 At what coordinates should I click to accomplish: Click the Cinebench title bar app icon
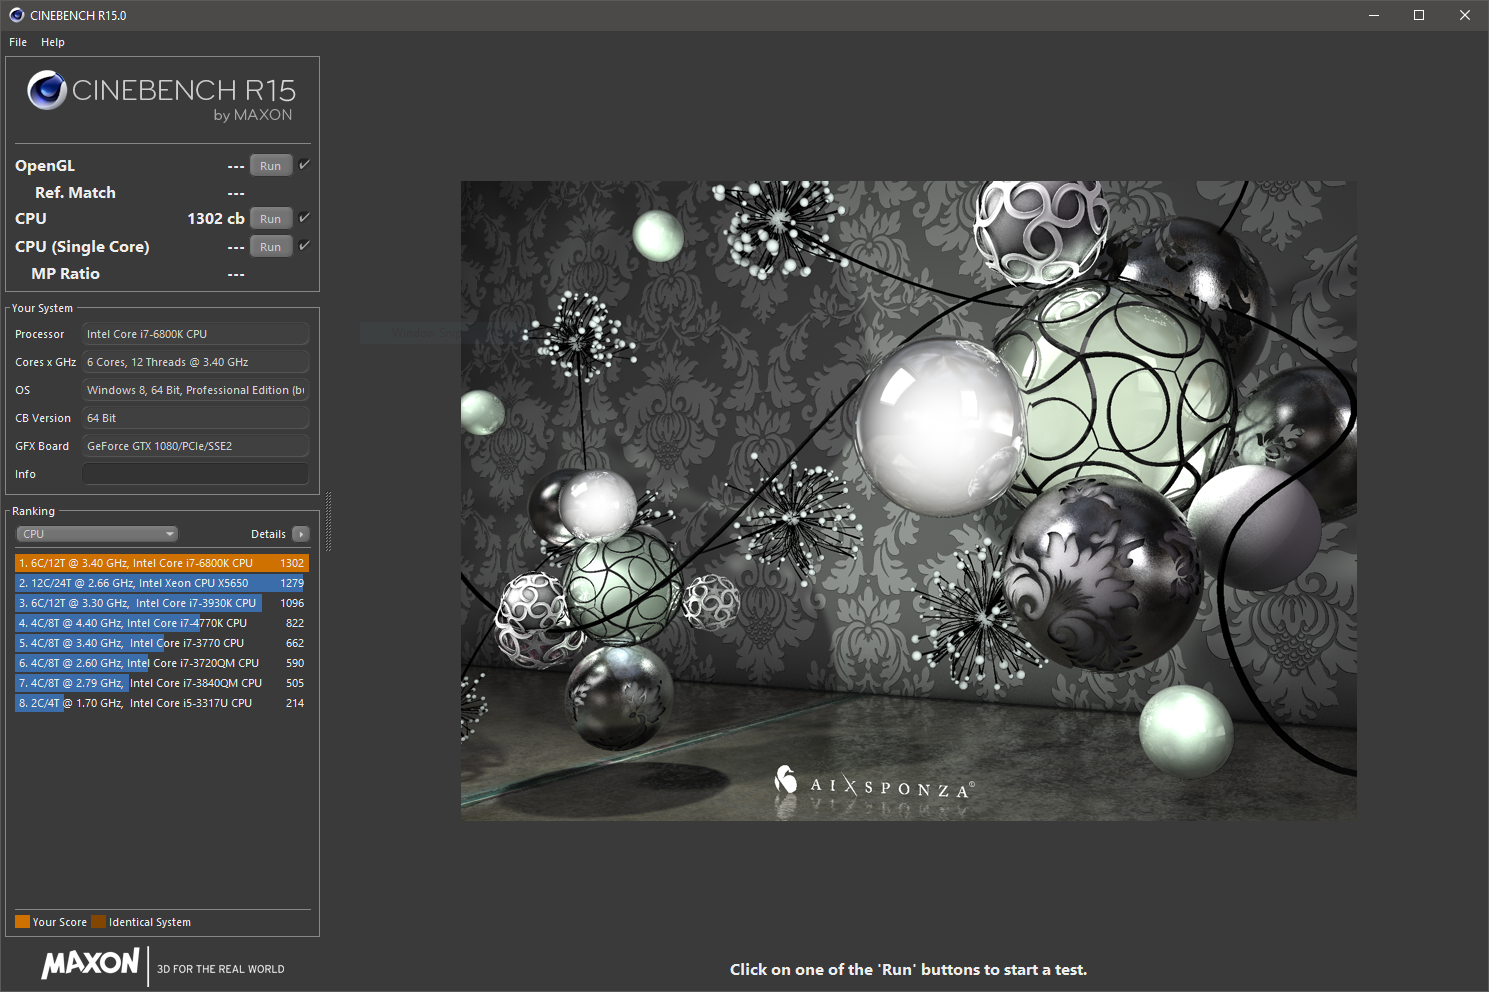coord(16,15)
